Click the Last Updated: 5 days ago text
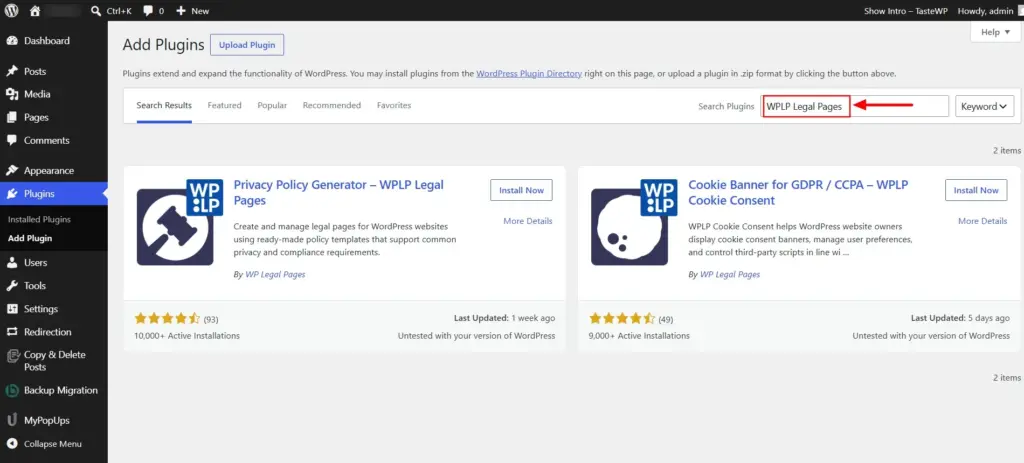This screenshot has width=1024, height=463. click(960, 318)
